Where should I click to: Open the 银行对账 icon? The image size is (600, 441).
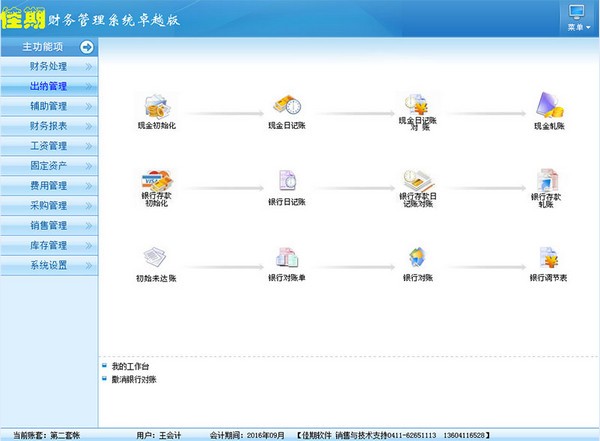(417, 257)
